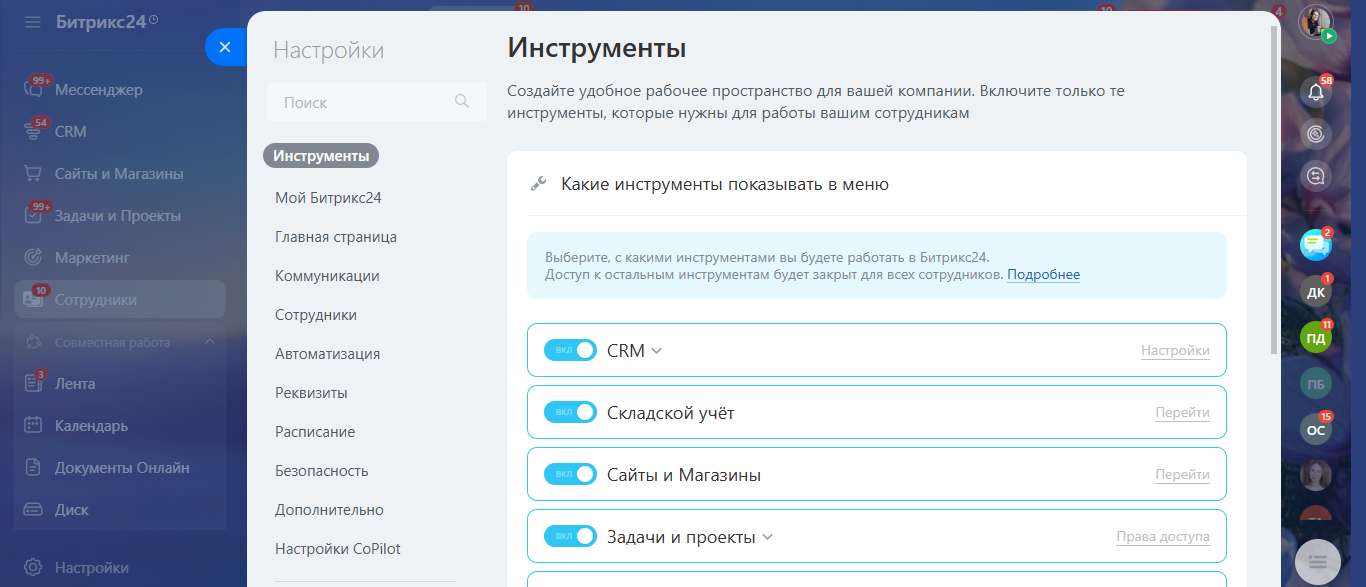1366x587 pixels.
Task: Open the Календарь label in the left menu
Action: (92, 426)
